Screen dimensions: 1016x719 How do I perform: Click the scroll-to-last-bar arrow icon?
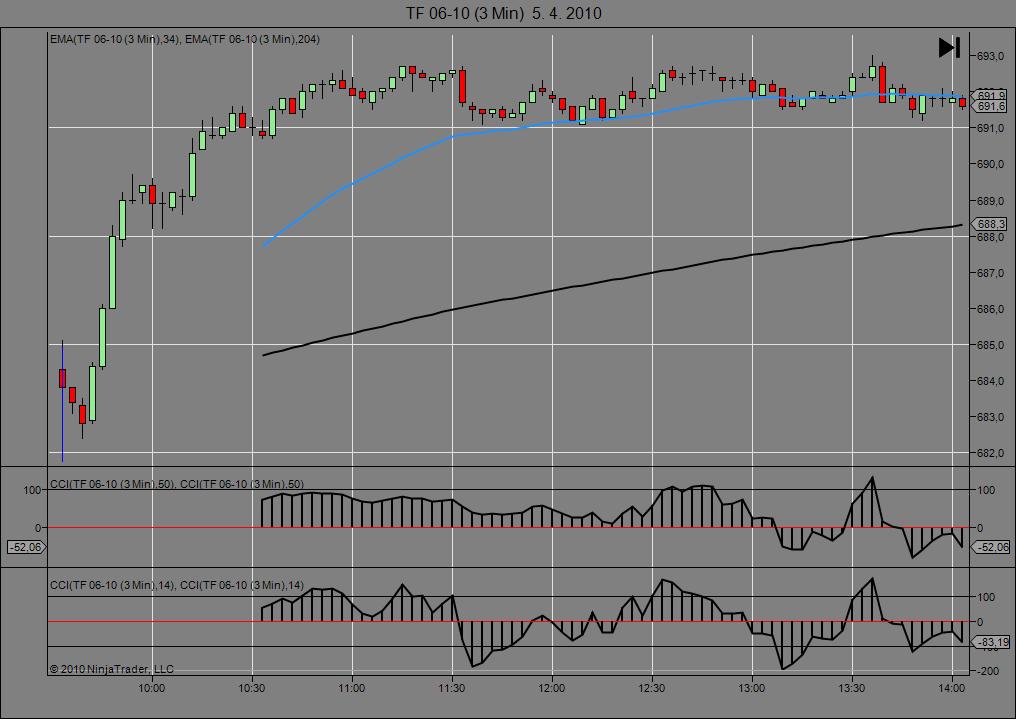tap(949, 47)
